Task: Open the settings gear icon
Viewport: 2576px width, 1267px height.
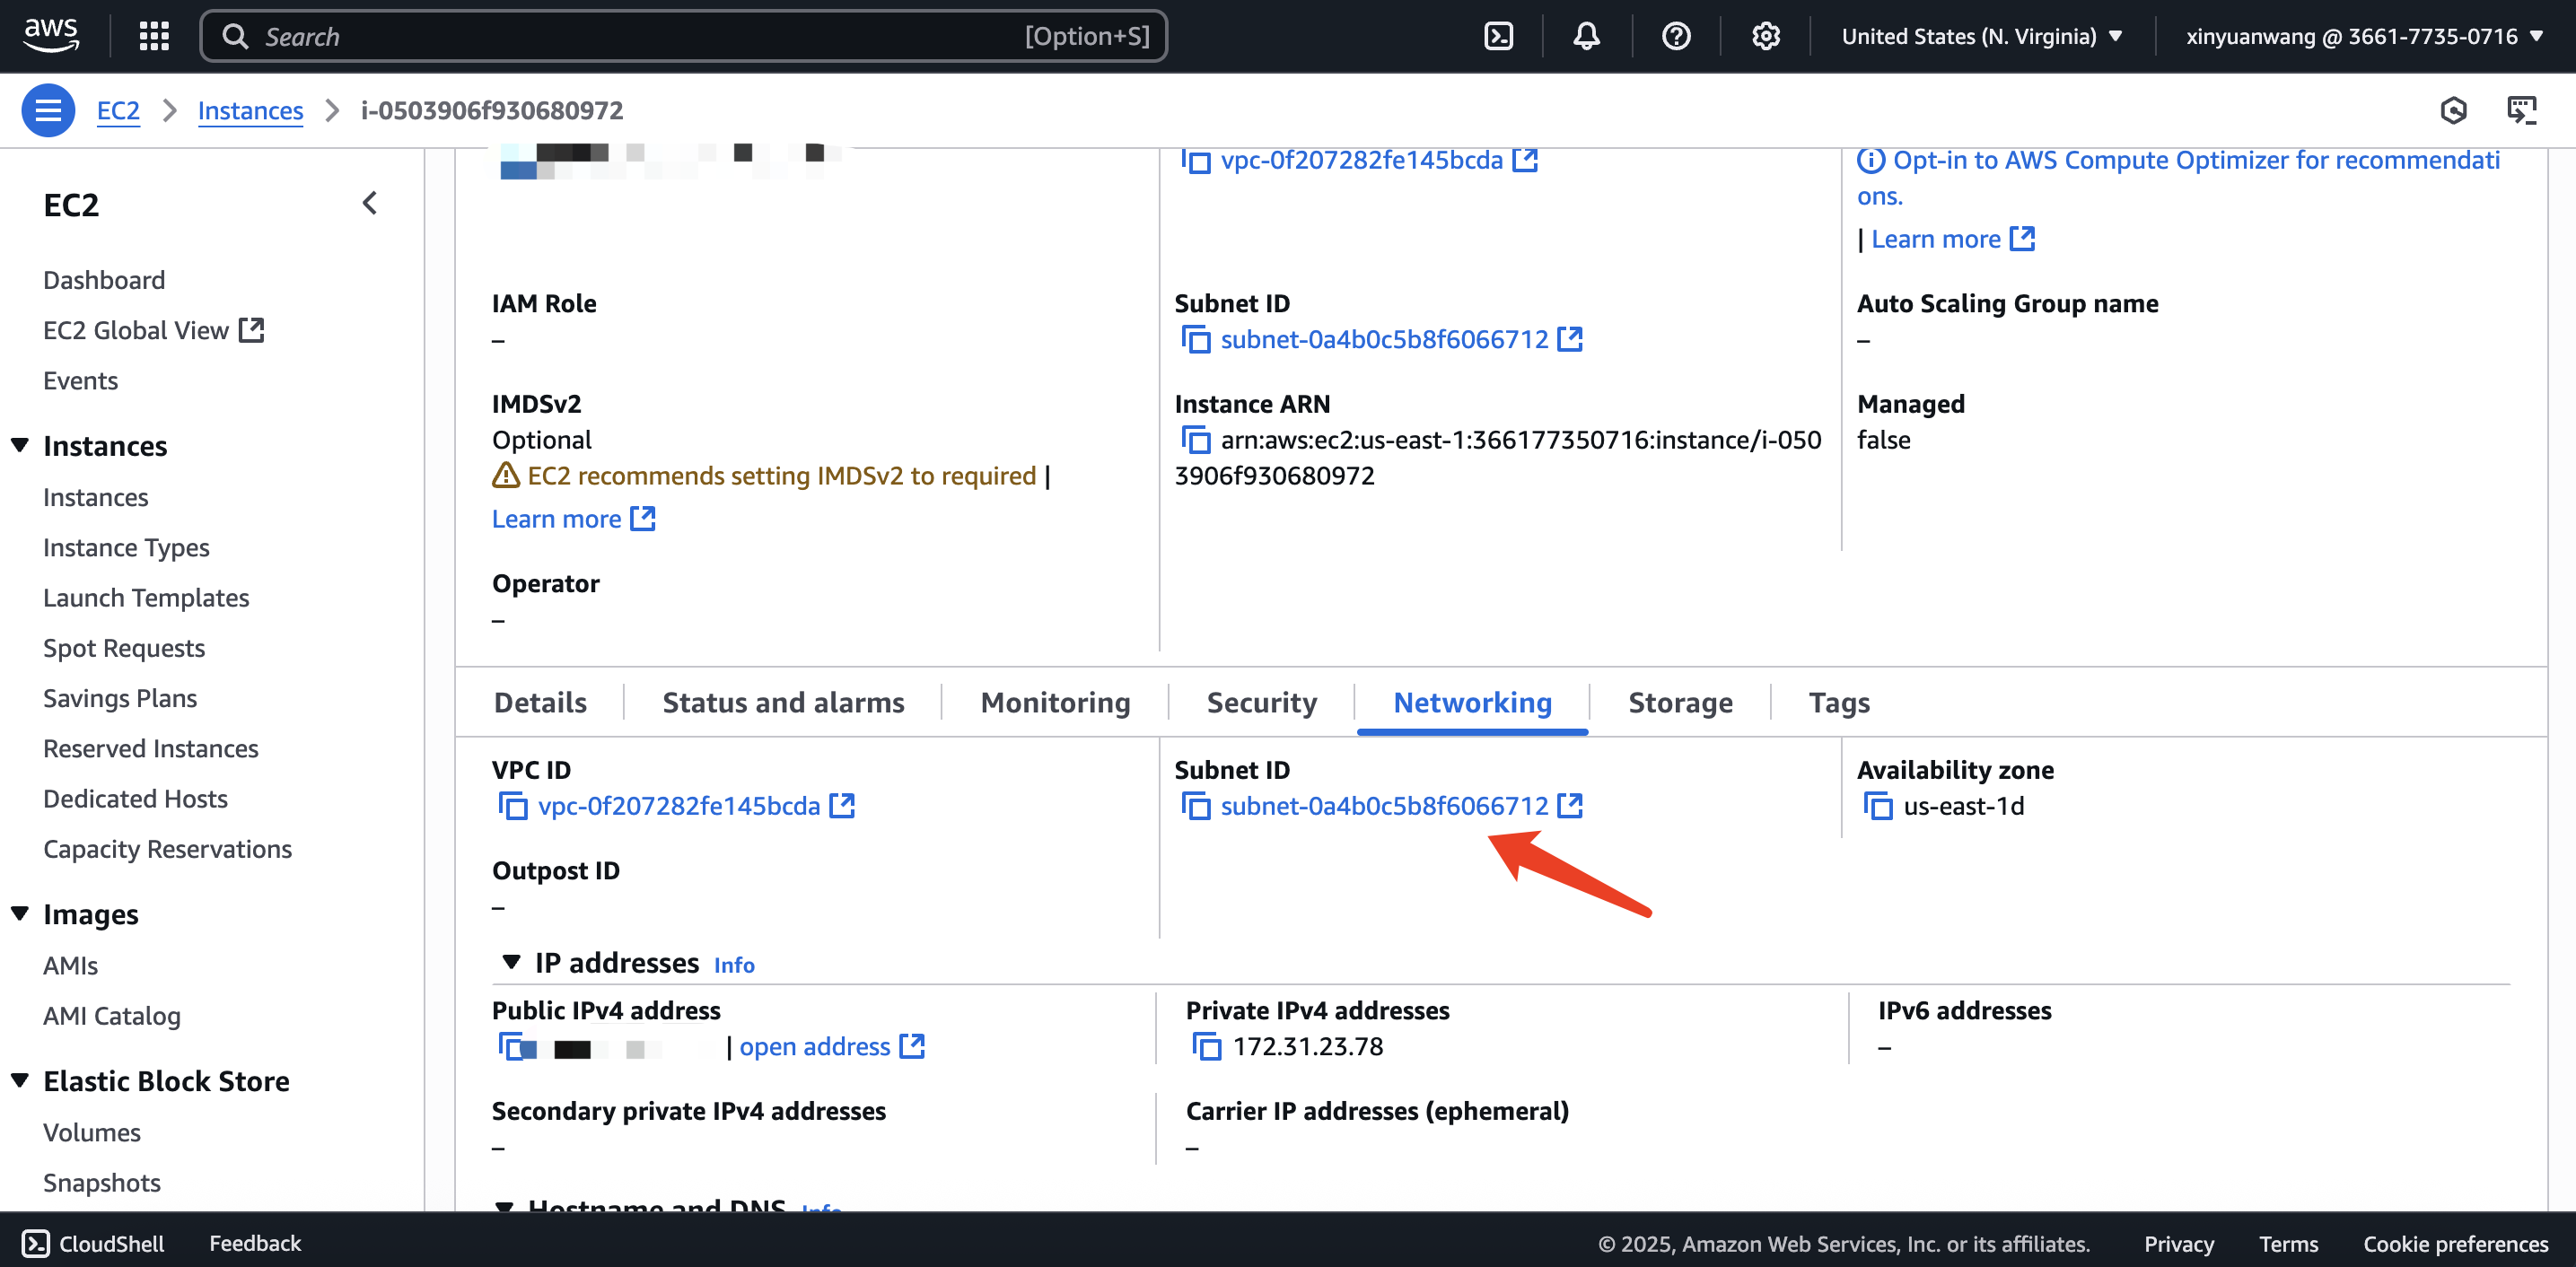Action: 1765,36
